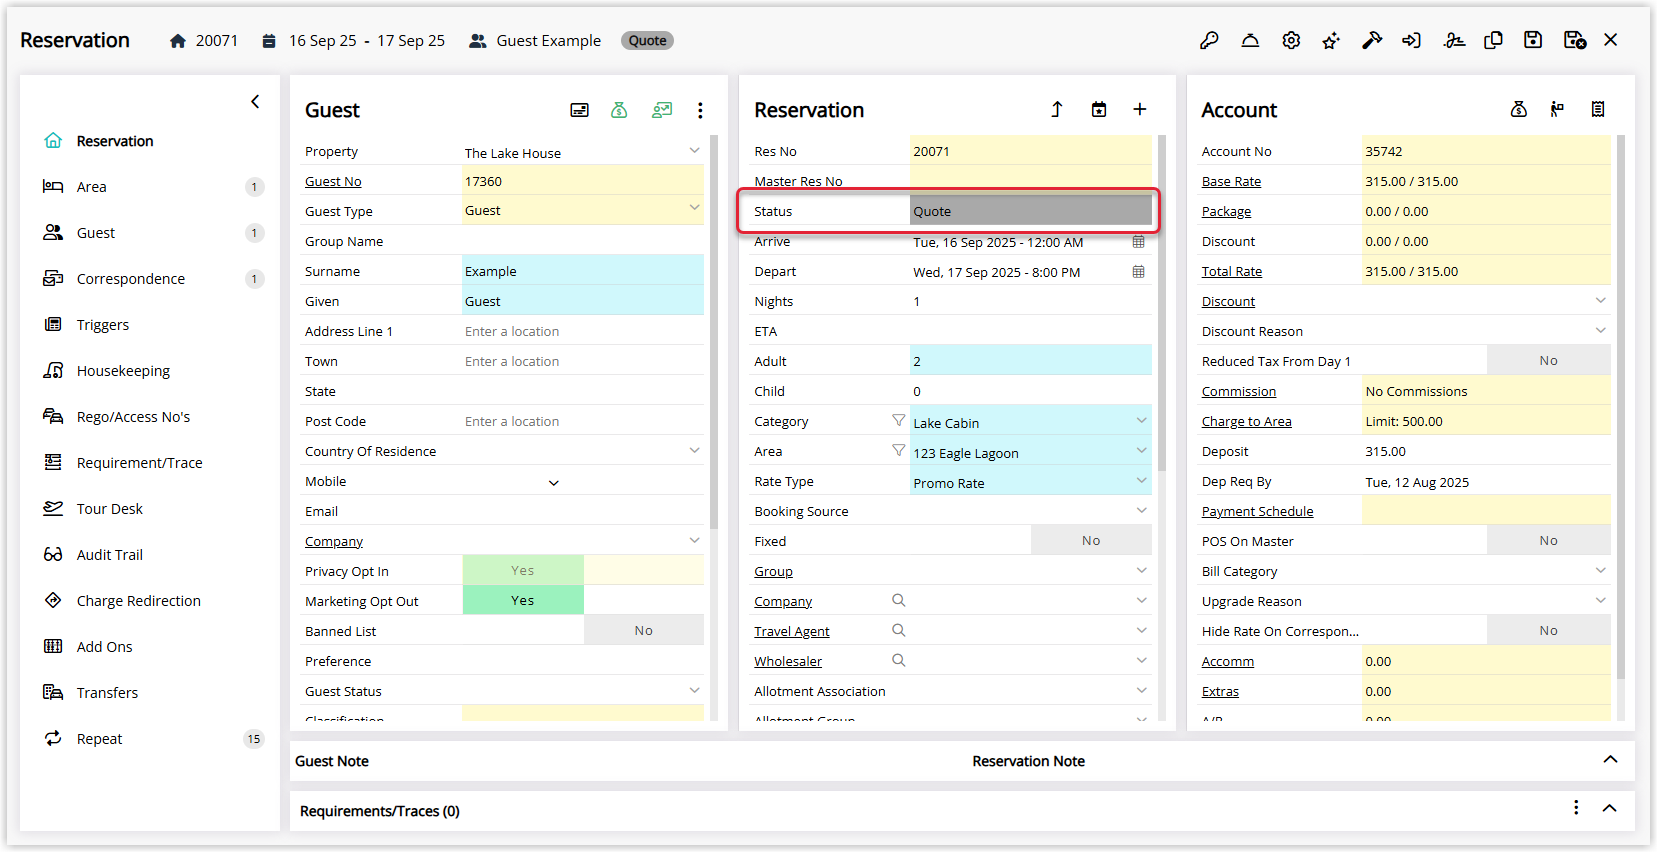The height and width of the screenshot is (853, 1658).
Task: Click the up arrow icon in Reservation panel
Action: [1057, 109]
